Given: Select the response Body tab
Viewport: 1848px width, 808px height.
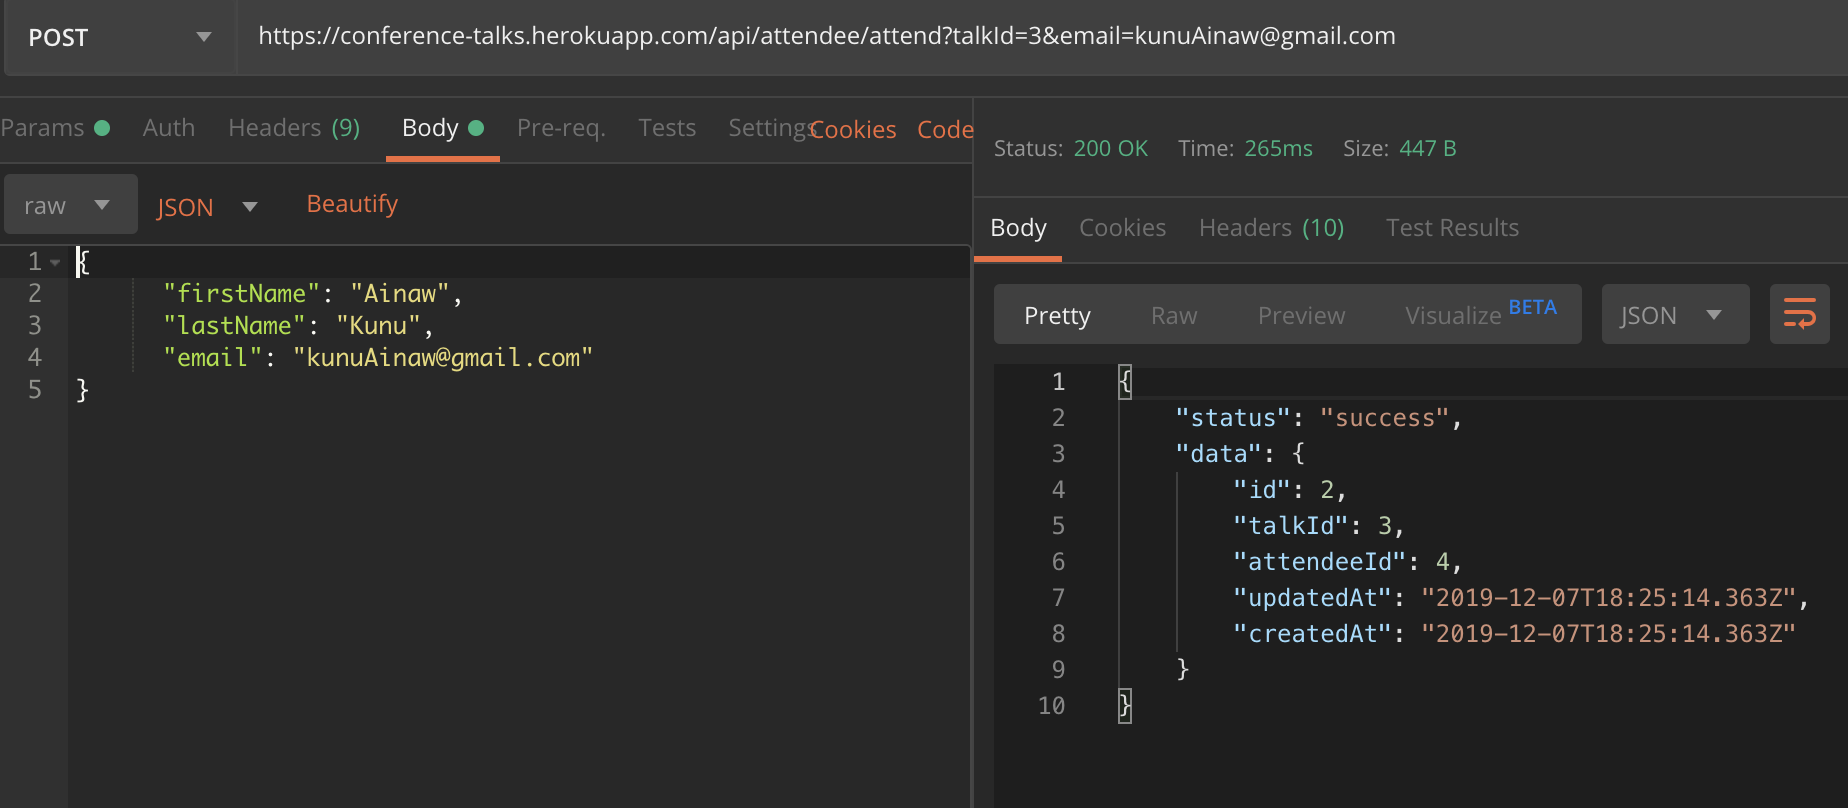Looking at the screenshot, I should (x=1018, y=228).
